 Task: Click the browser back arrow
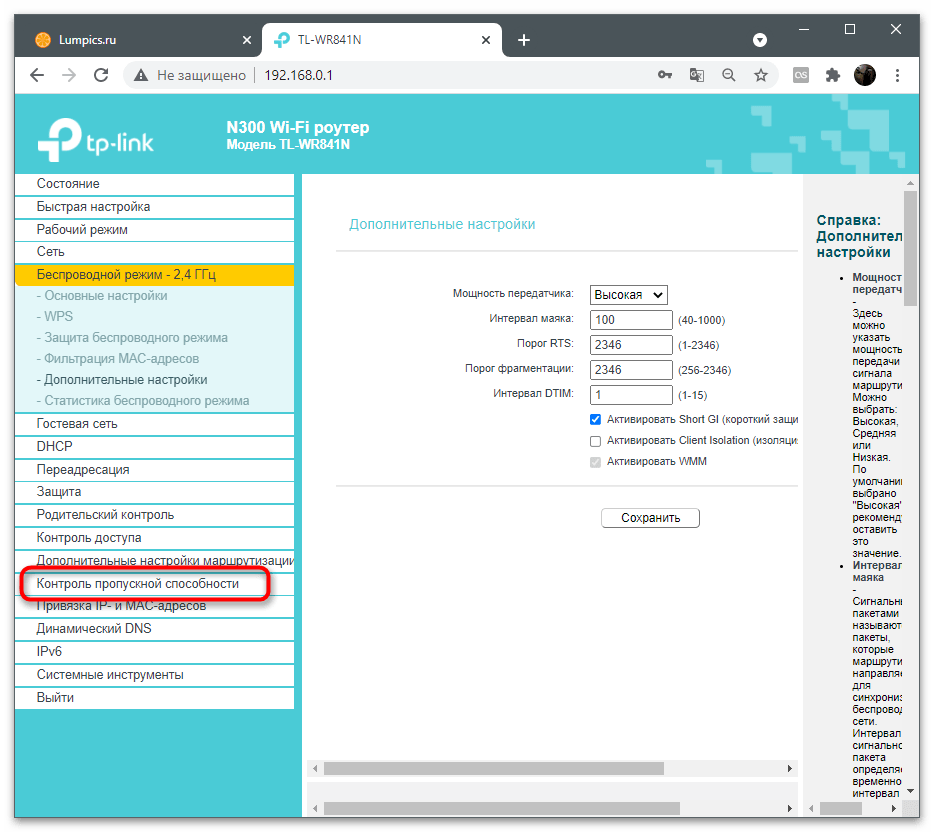tap(37, 75)
